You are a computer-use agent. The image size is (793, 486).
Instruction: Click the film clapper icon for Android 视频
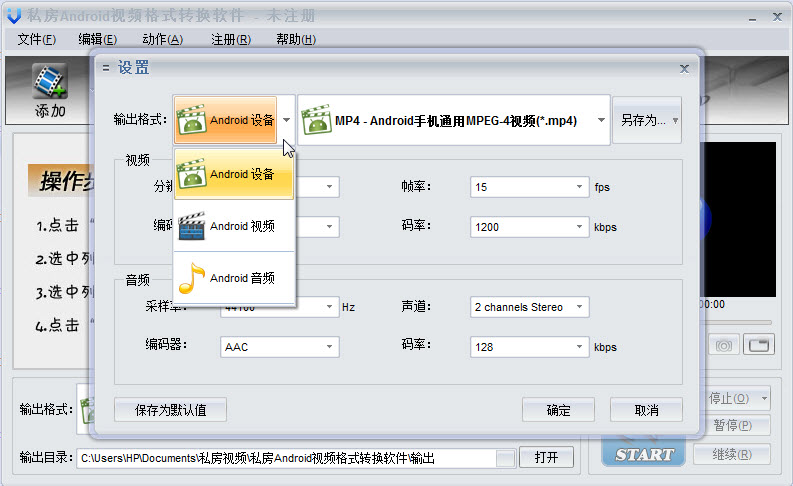pos(192,226)
